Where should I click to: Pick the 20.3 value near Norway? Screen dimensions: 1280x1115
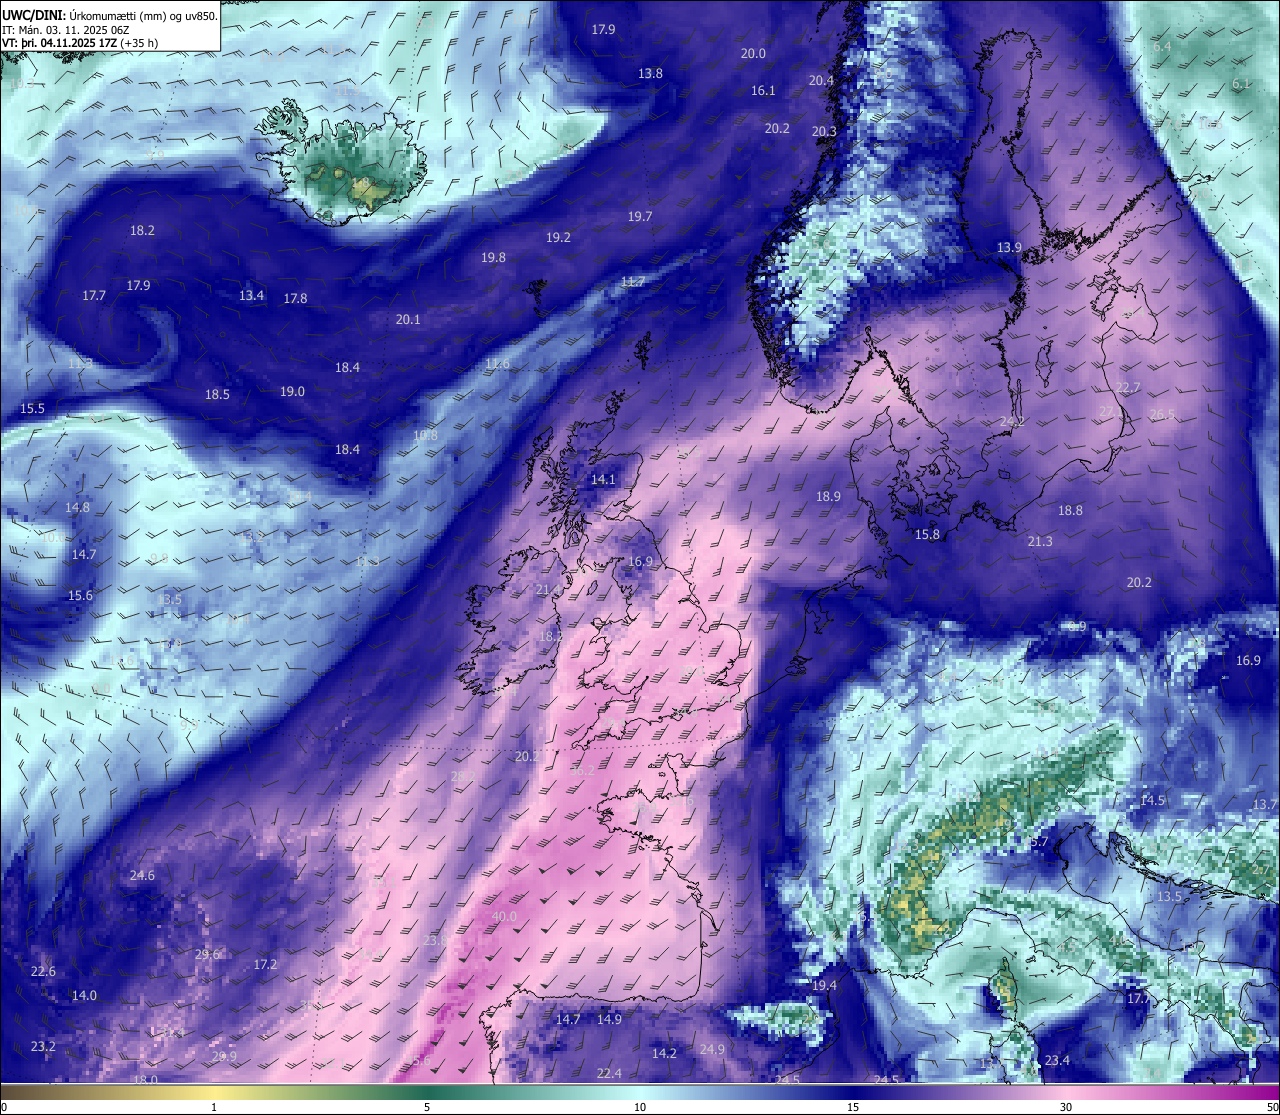(x=824, y=132)
